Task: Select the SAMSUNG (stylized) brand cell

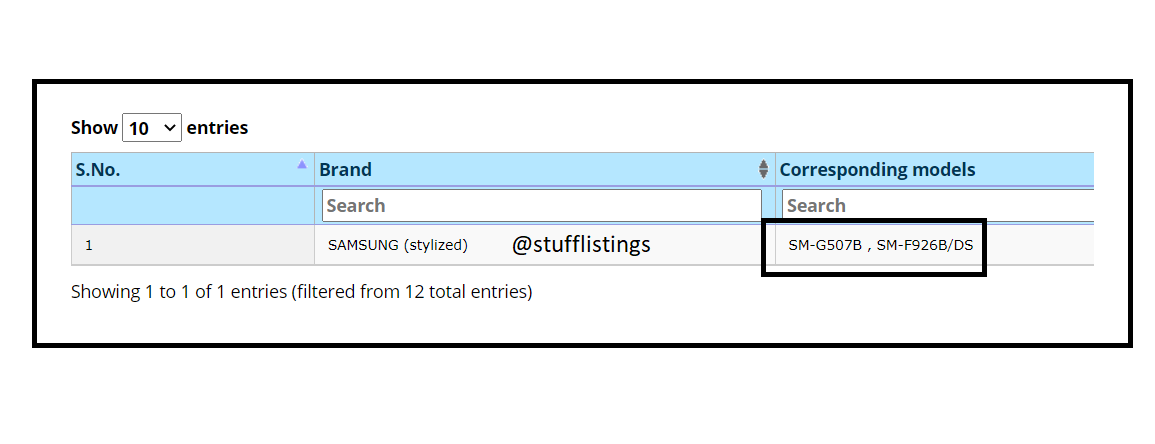Action: (x=398, y=245)
